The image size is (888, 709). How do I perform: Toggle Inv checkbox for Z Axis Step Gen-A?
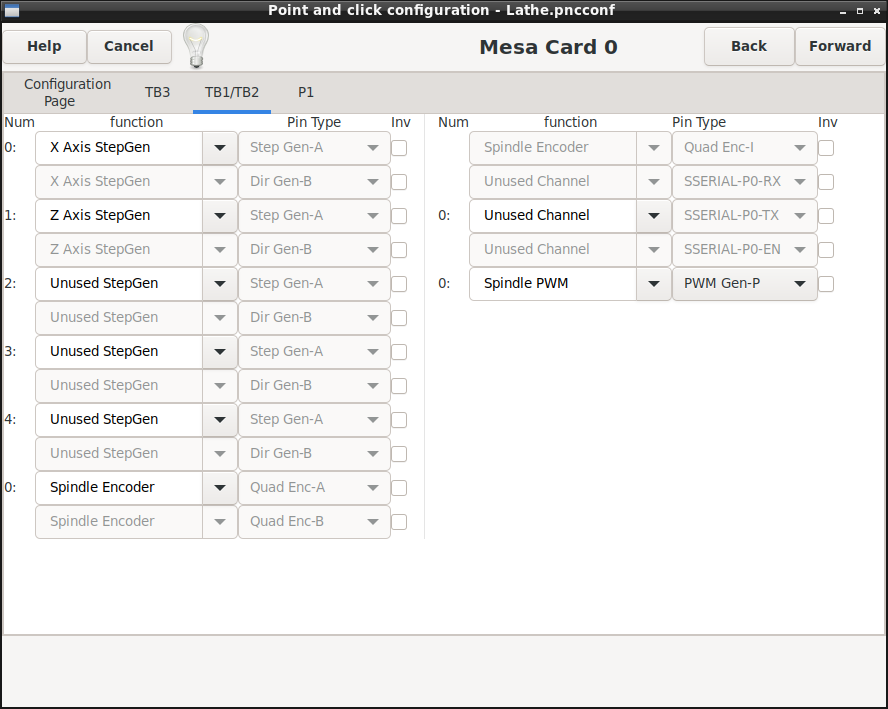399,216
